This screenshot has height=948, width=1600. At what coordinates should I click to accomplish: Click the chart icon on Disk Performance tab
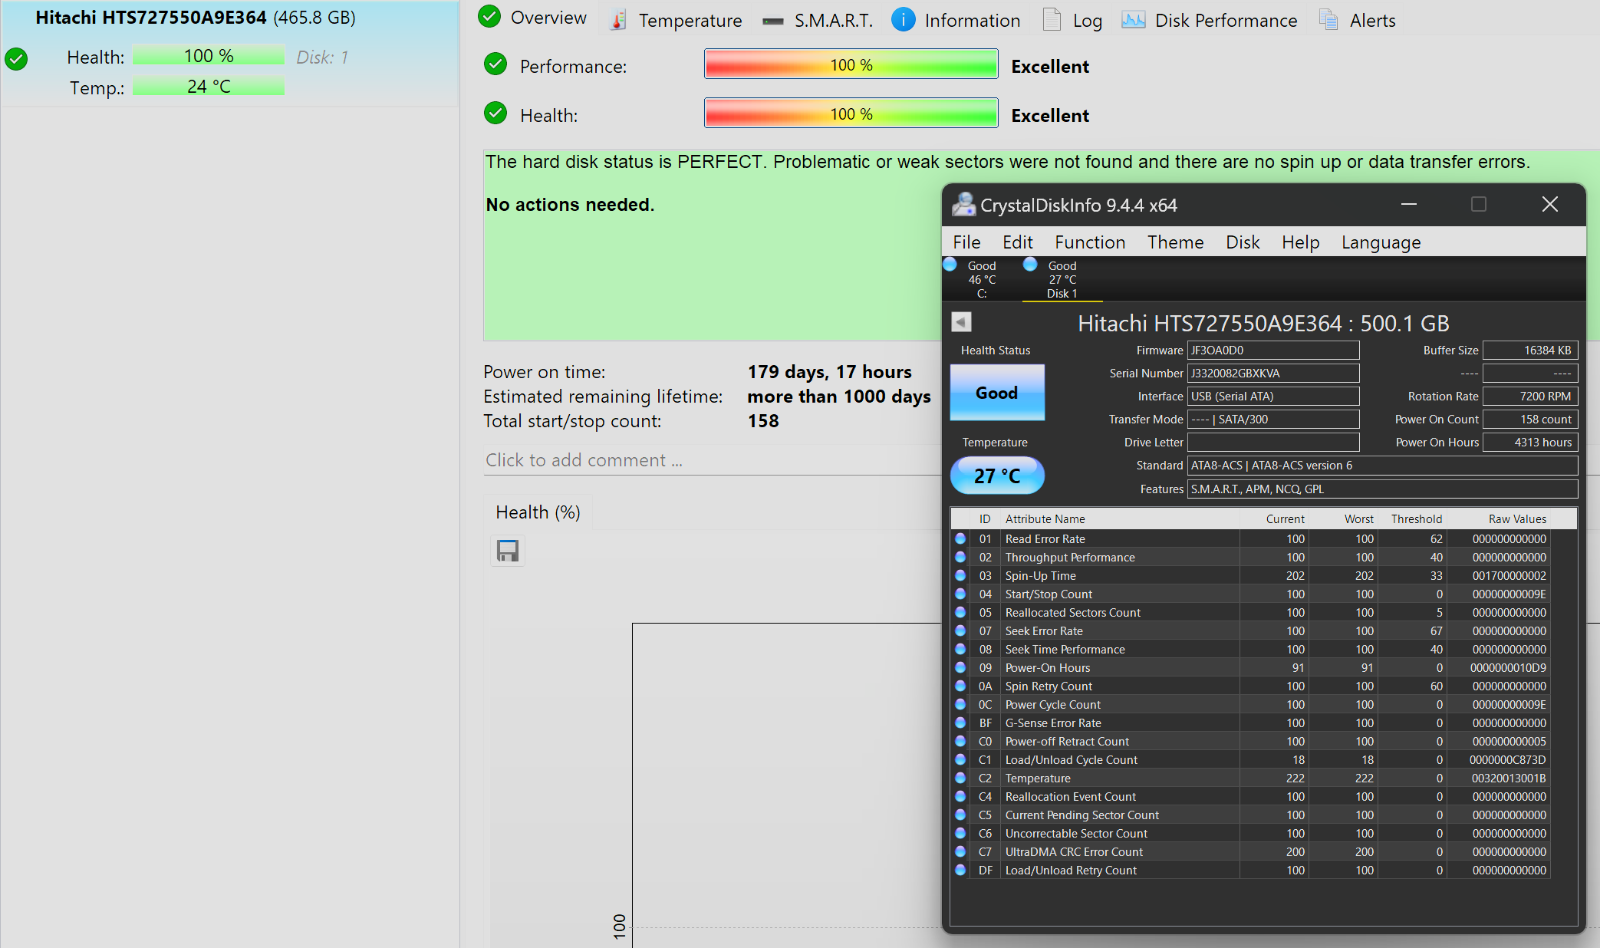1133,20
